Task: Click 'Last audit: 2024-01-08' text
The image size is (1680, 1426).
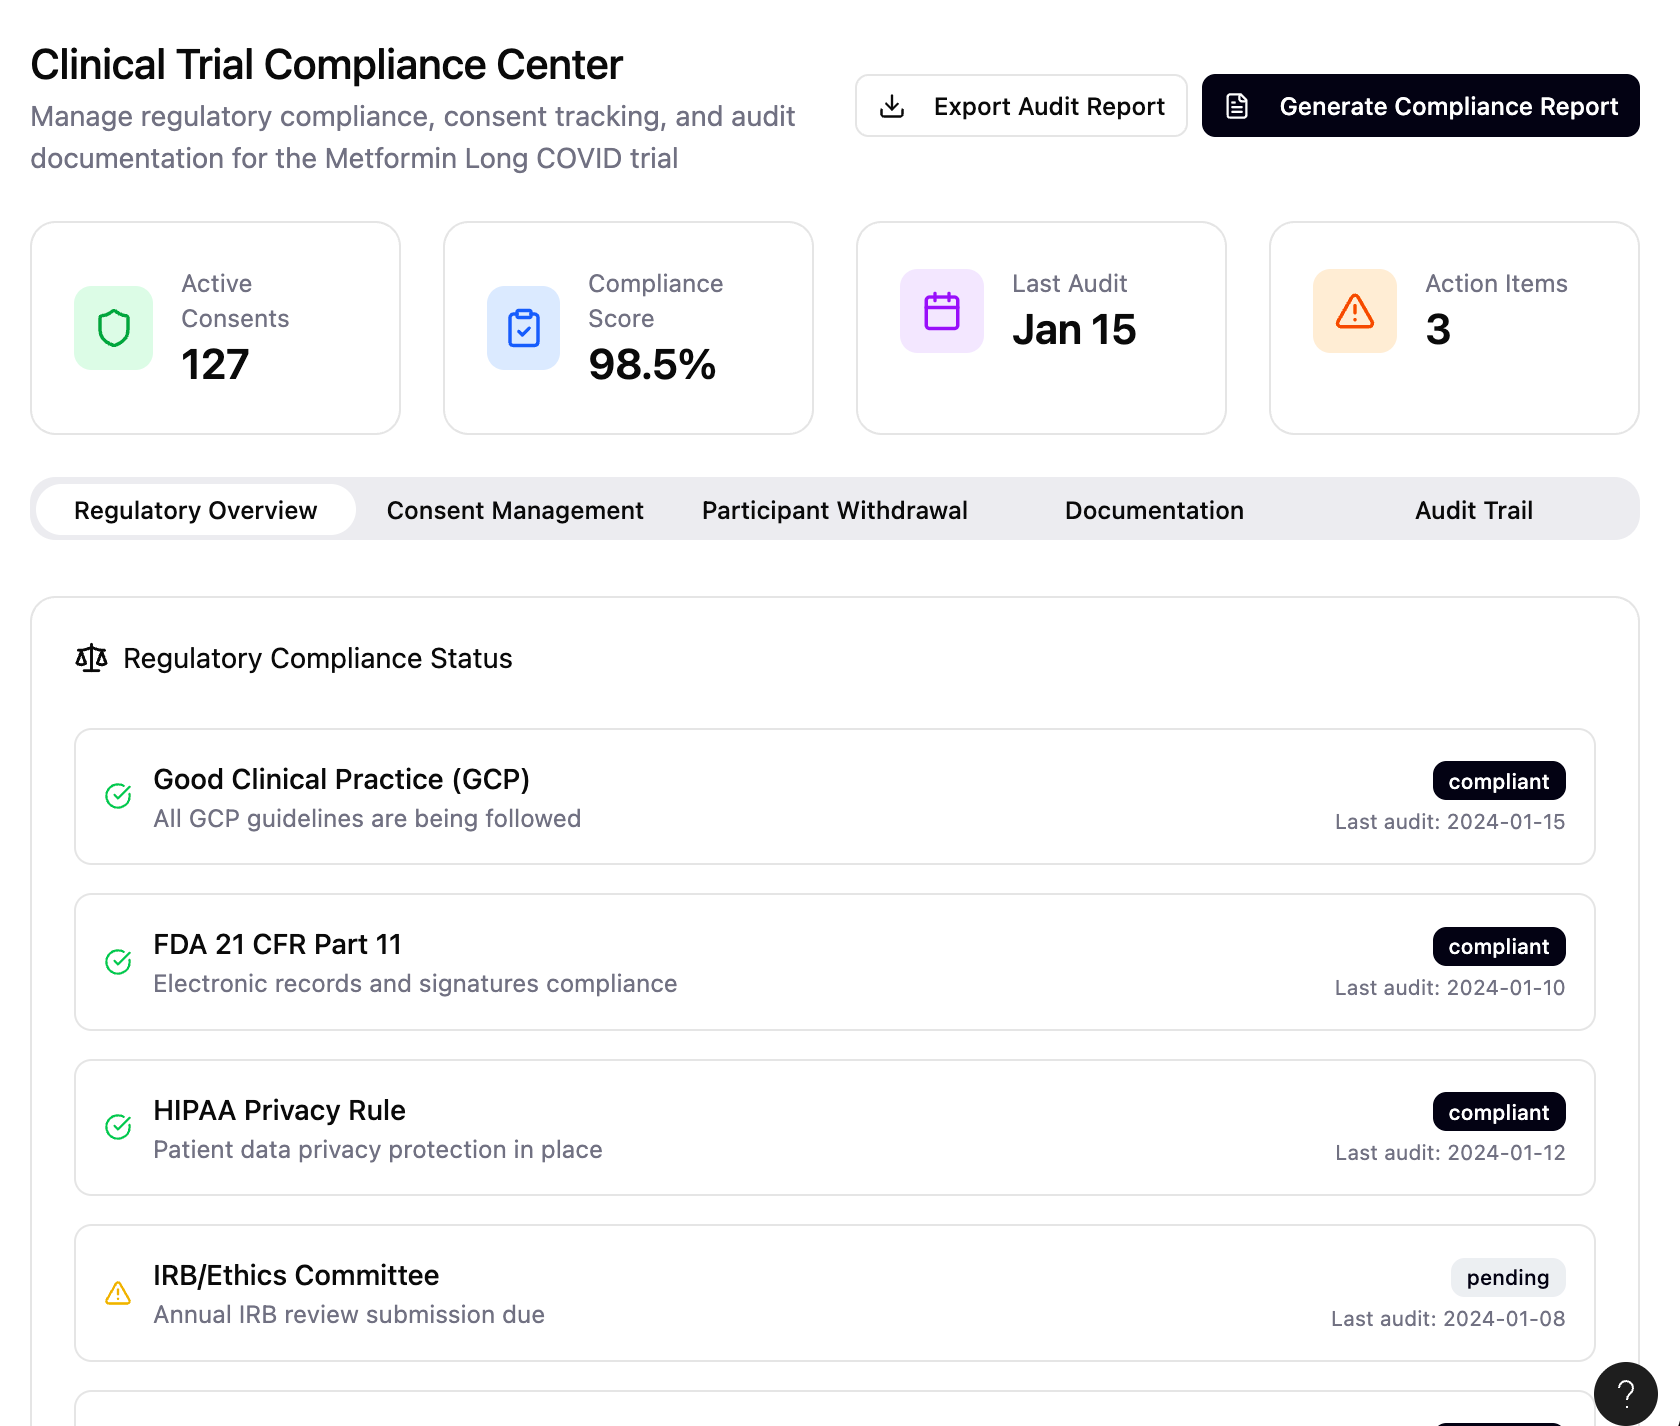Action: [x=1448, y=1319]
